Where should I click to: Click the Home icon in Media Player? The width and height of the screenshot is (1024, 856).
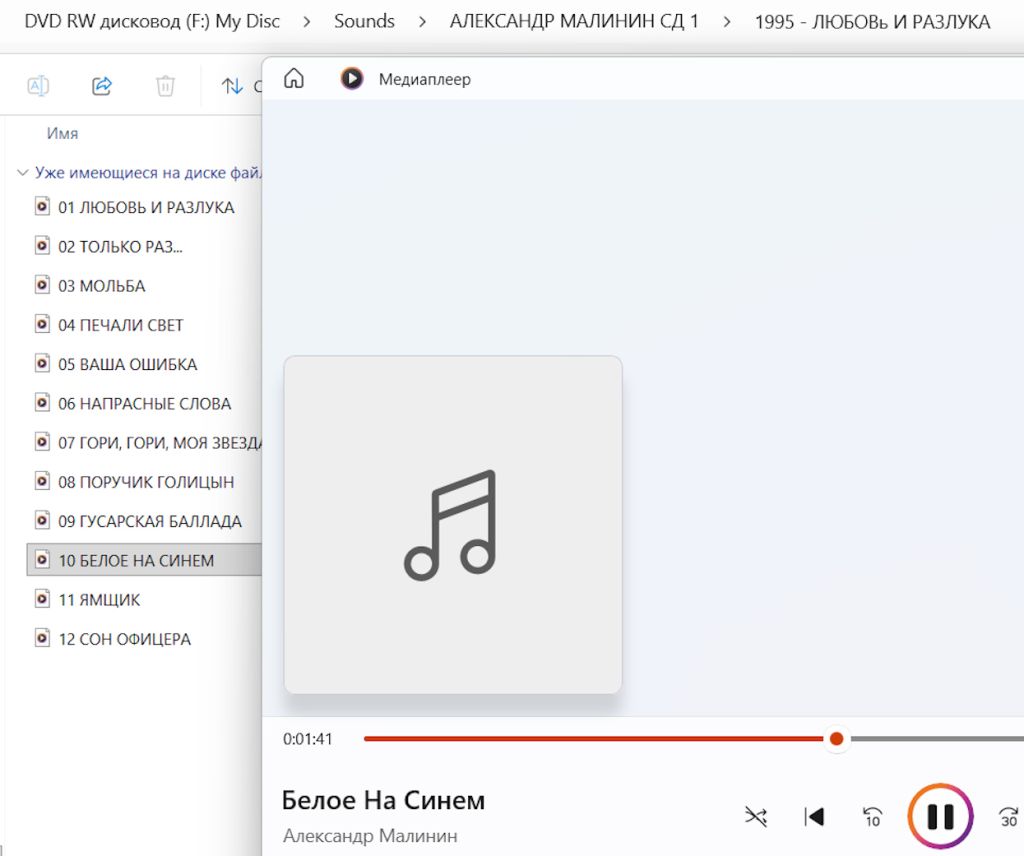(294, 78)
